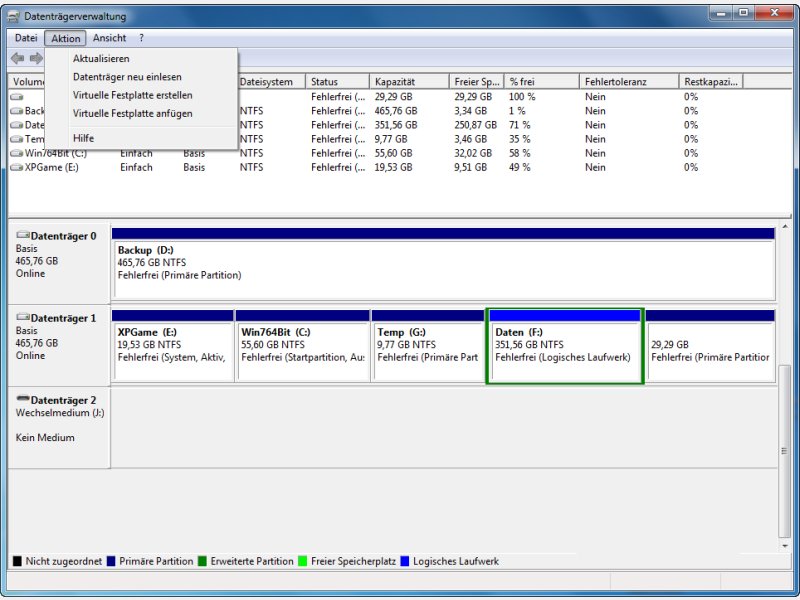Click the 19,53 GB capacity list cell

point(393,167)
